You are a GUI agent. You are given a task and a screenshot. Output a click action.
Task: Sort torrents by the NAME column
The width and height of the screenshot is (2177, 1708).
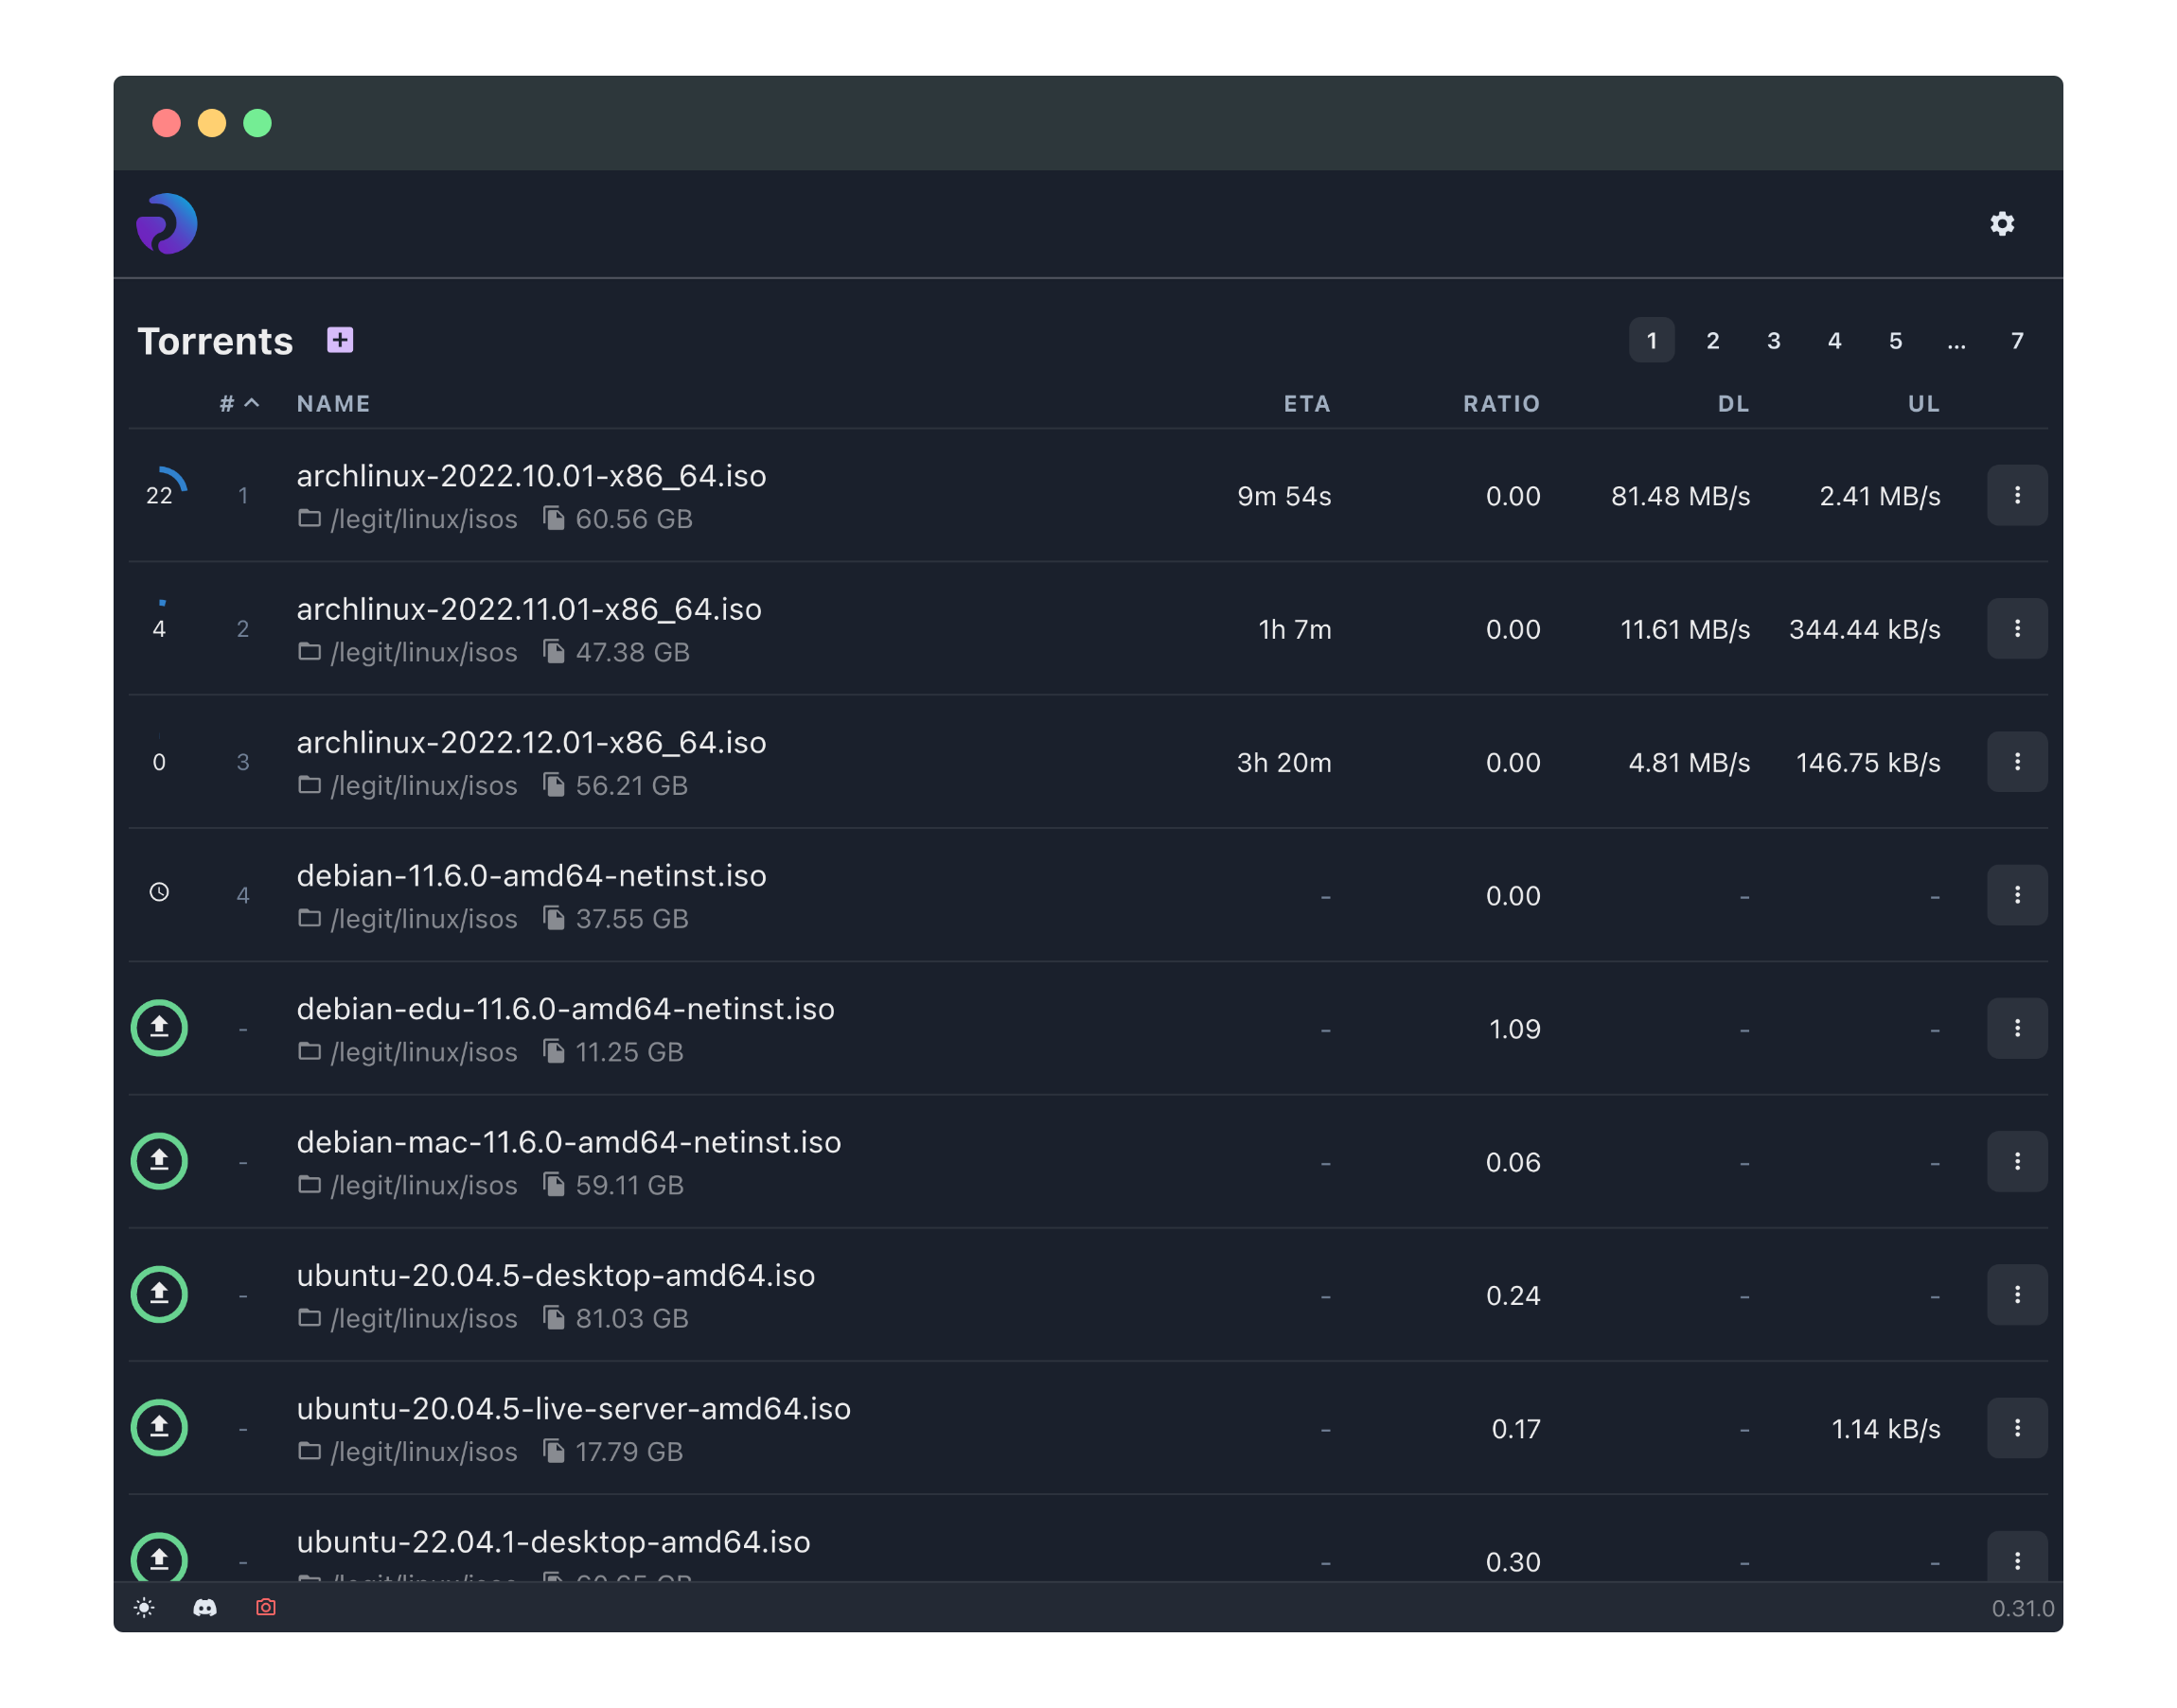coord(333,404)
